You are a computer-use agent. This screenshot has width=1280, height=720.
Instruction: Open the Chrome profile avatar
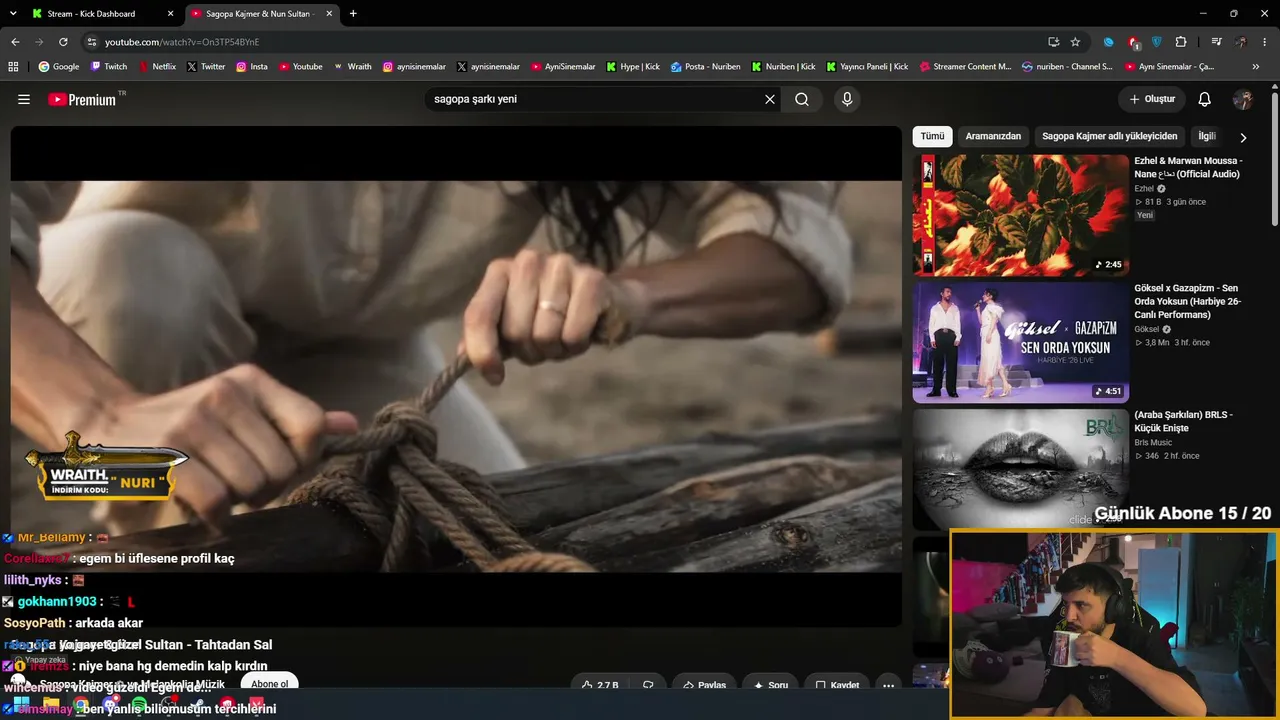tap(1241, 42)
